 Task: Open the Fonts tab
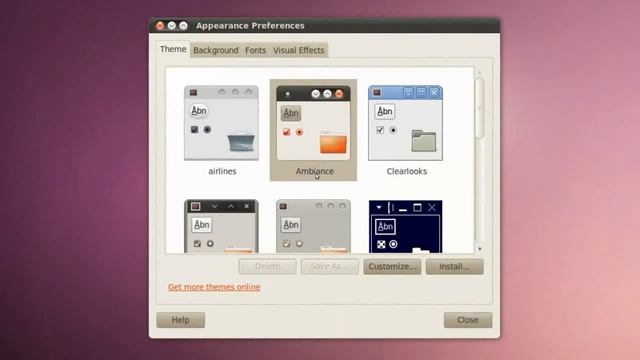click(x=256, y=50)
